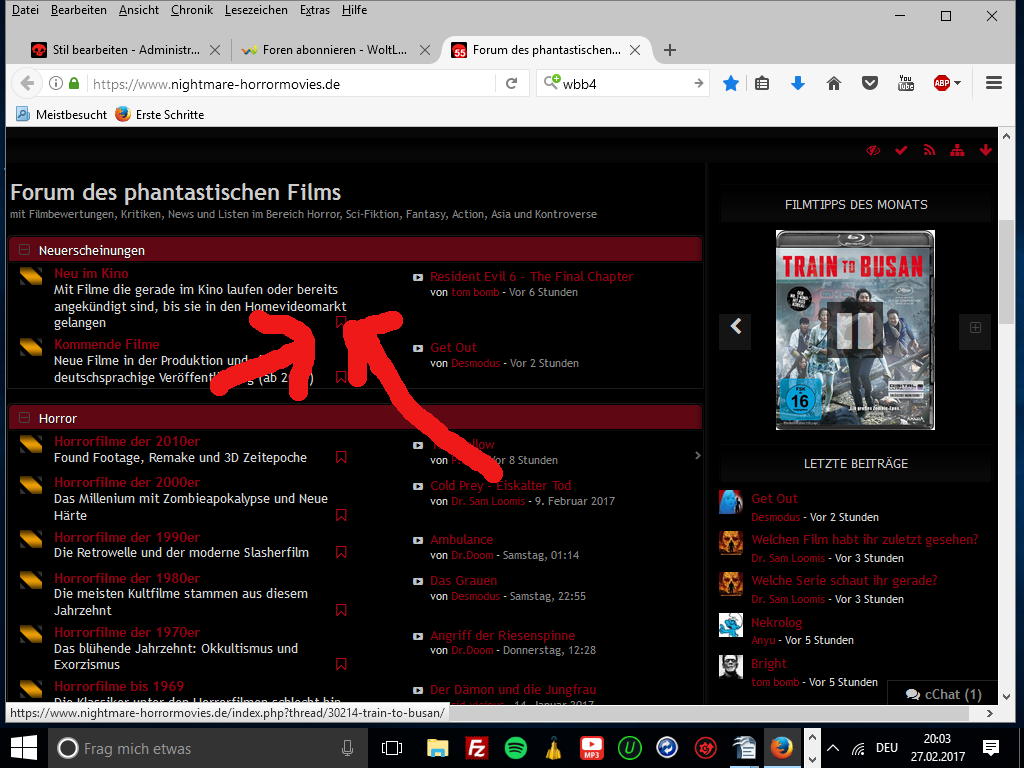Go back to previous page

coord(27,84)
